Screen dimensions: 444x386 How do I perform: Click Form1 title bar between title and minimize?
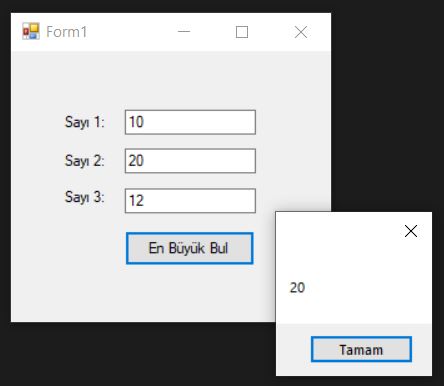132,32
